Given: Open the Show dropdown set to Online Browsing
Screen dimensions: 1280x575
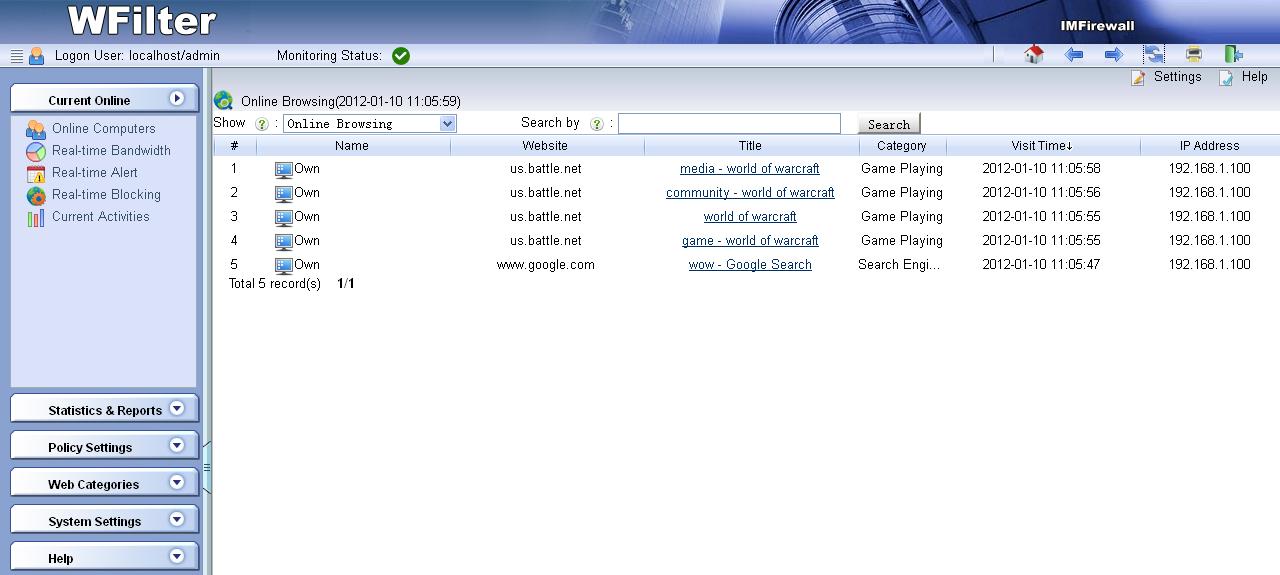Looking at the screenshot, I should tap(369, 124).
